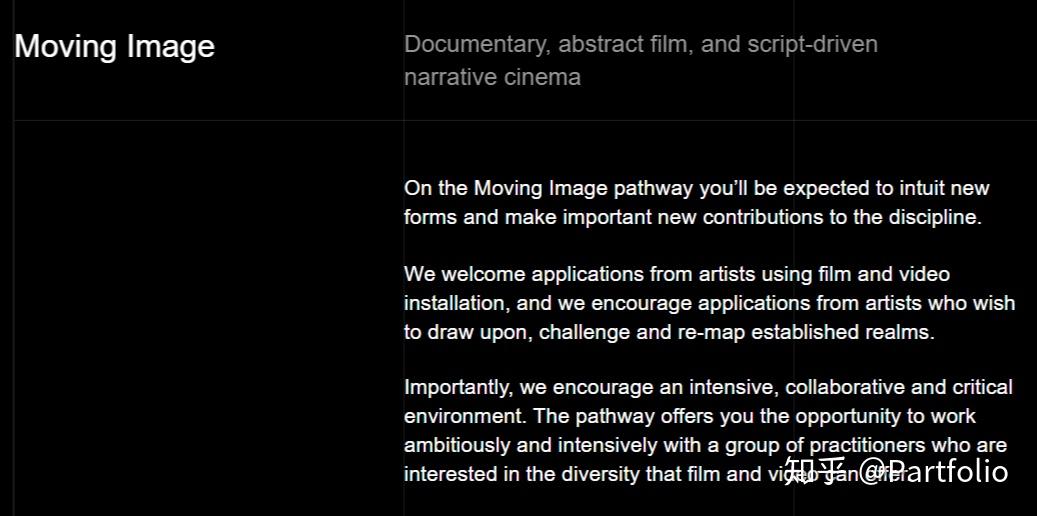This screenshot has height=516, width=1037.
Task: Click the line starting "ambitiously and intensively"
Action: pyautogui.click(x=704, y=445)
